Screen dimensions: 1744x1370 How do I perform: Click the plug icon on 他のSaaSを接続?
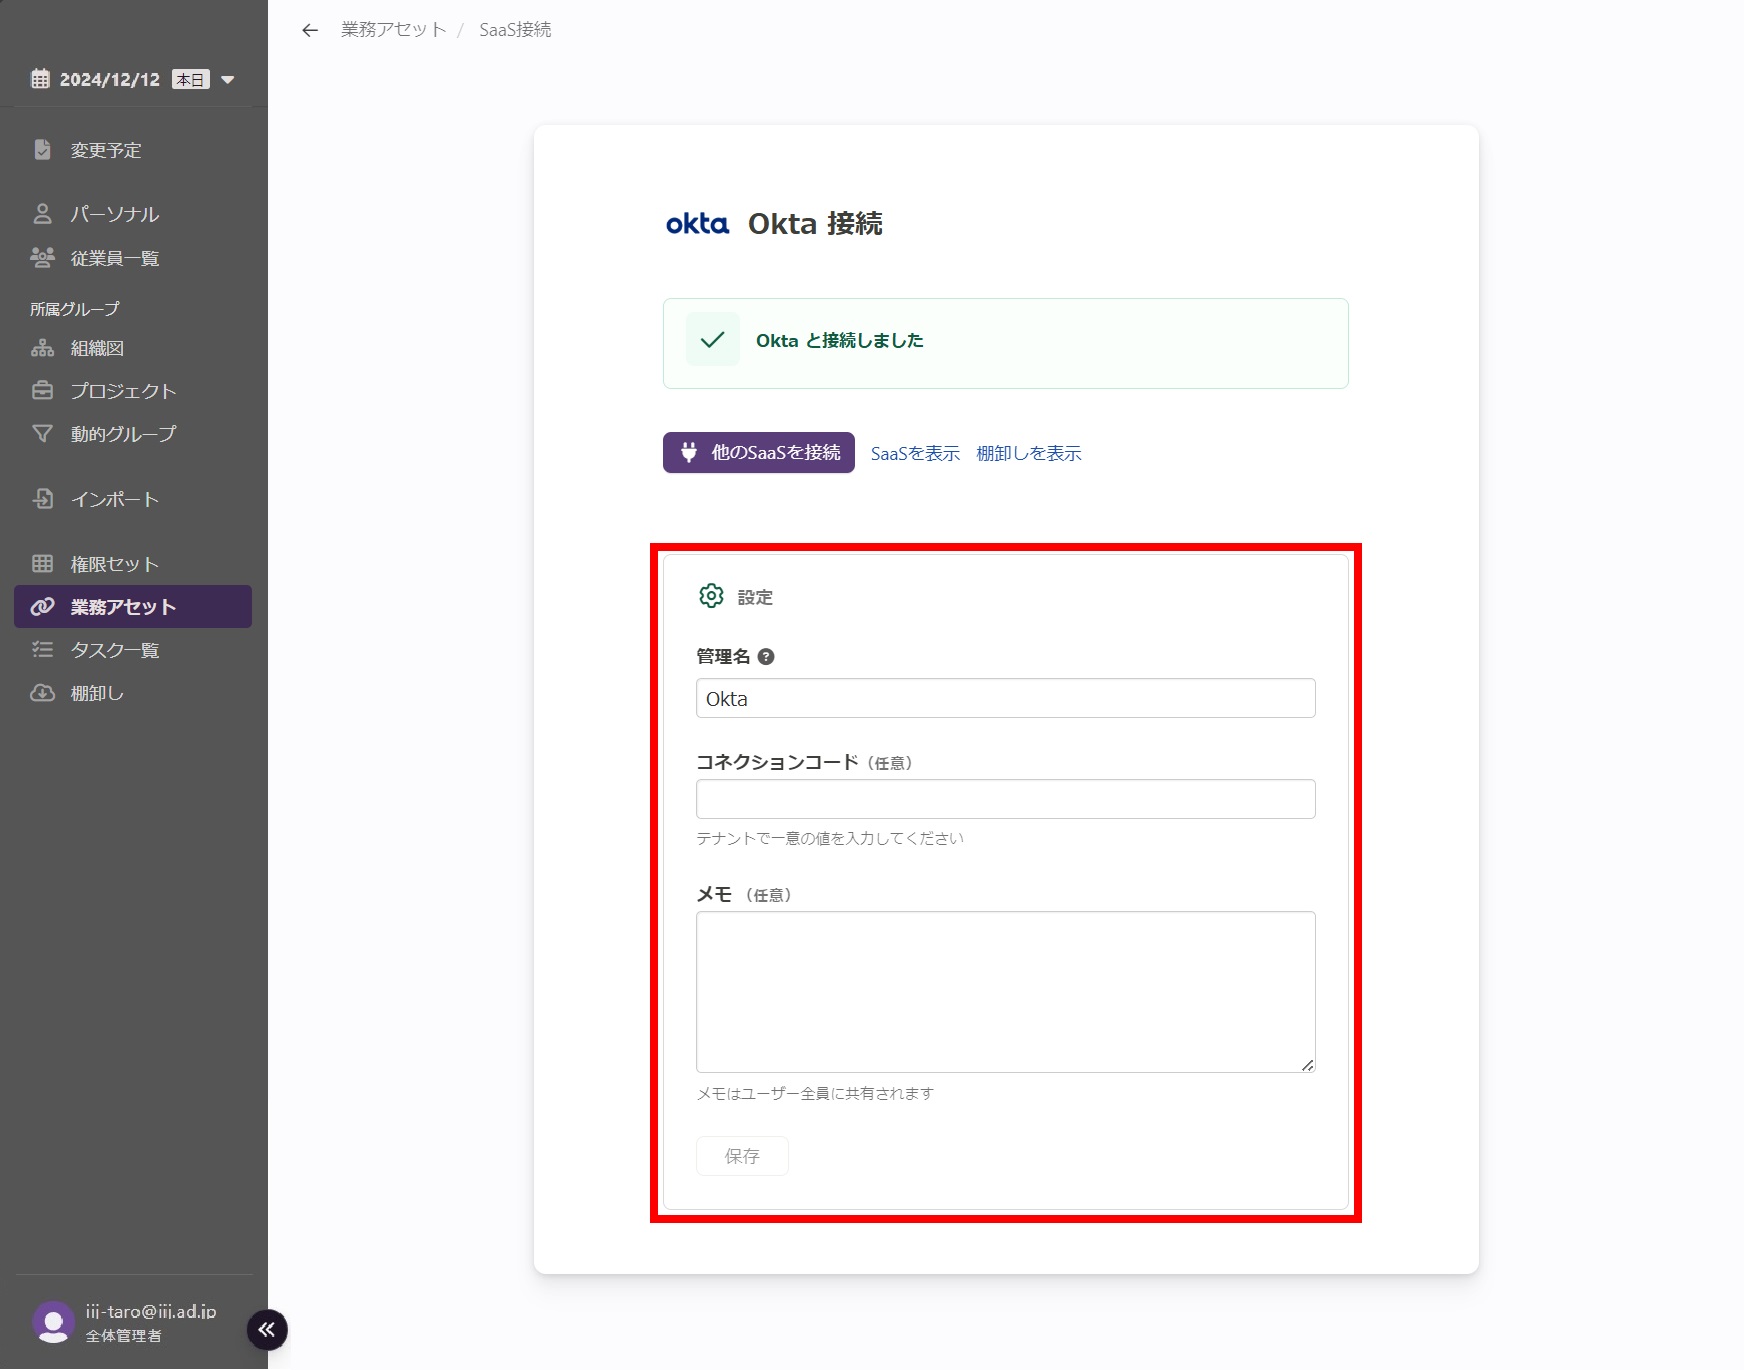(x=689, y=452)
